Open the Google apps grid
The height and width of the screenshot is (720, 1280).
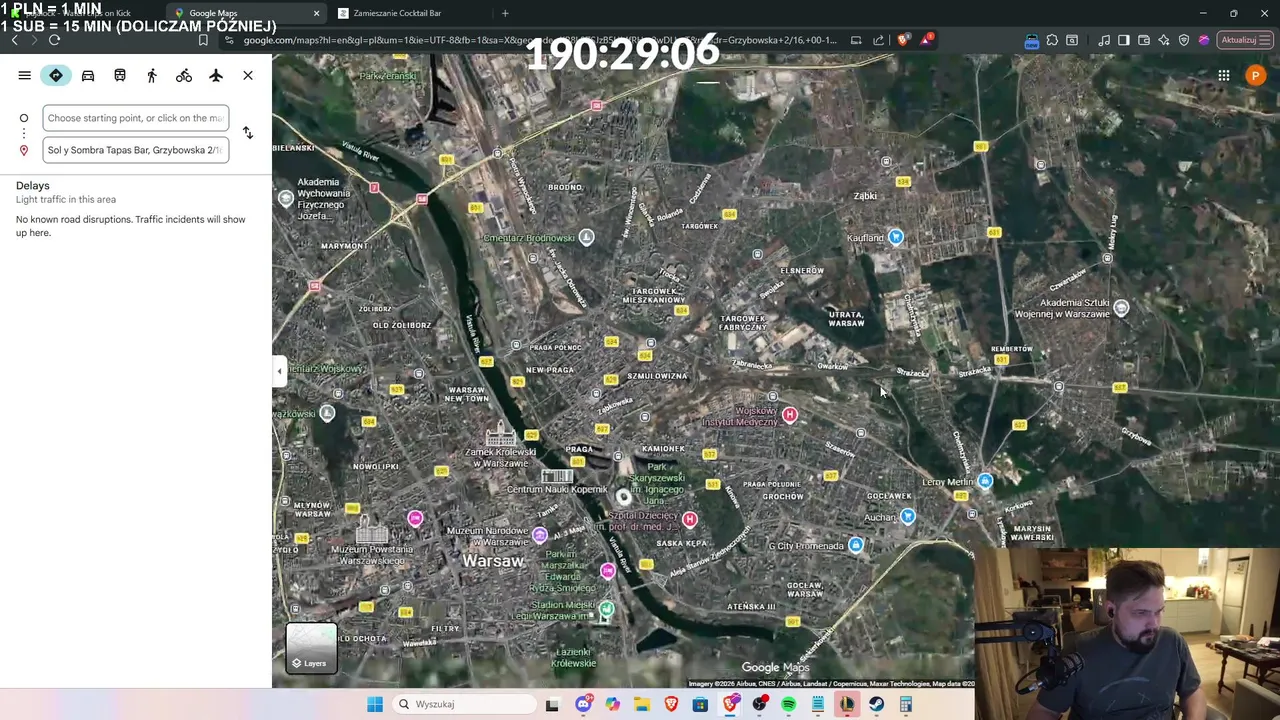pos(1224,76)
